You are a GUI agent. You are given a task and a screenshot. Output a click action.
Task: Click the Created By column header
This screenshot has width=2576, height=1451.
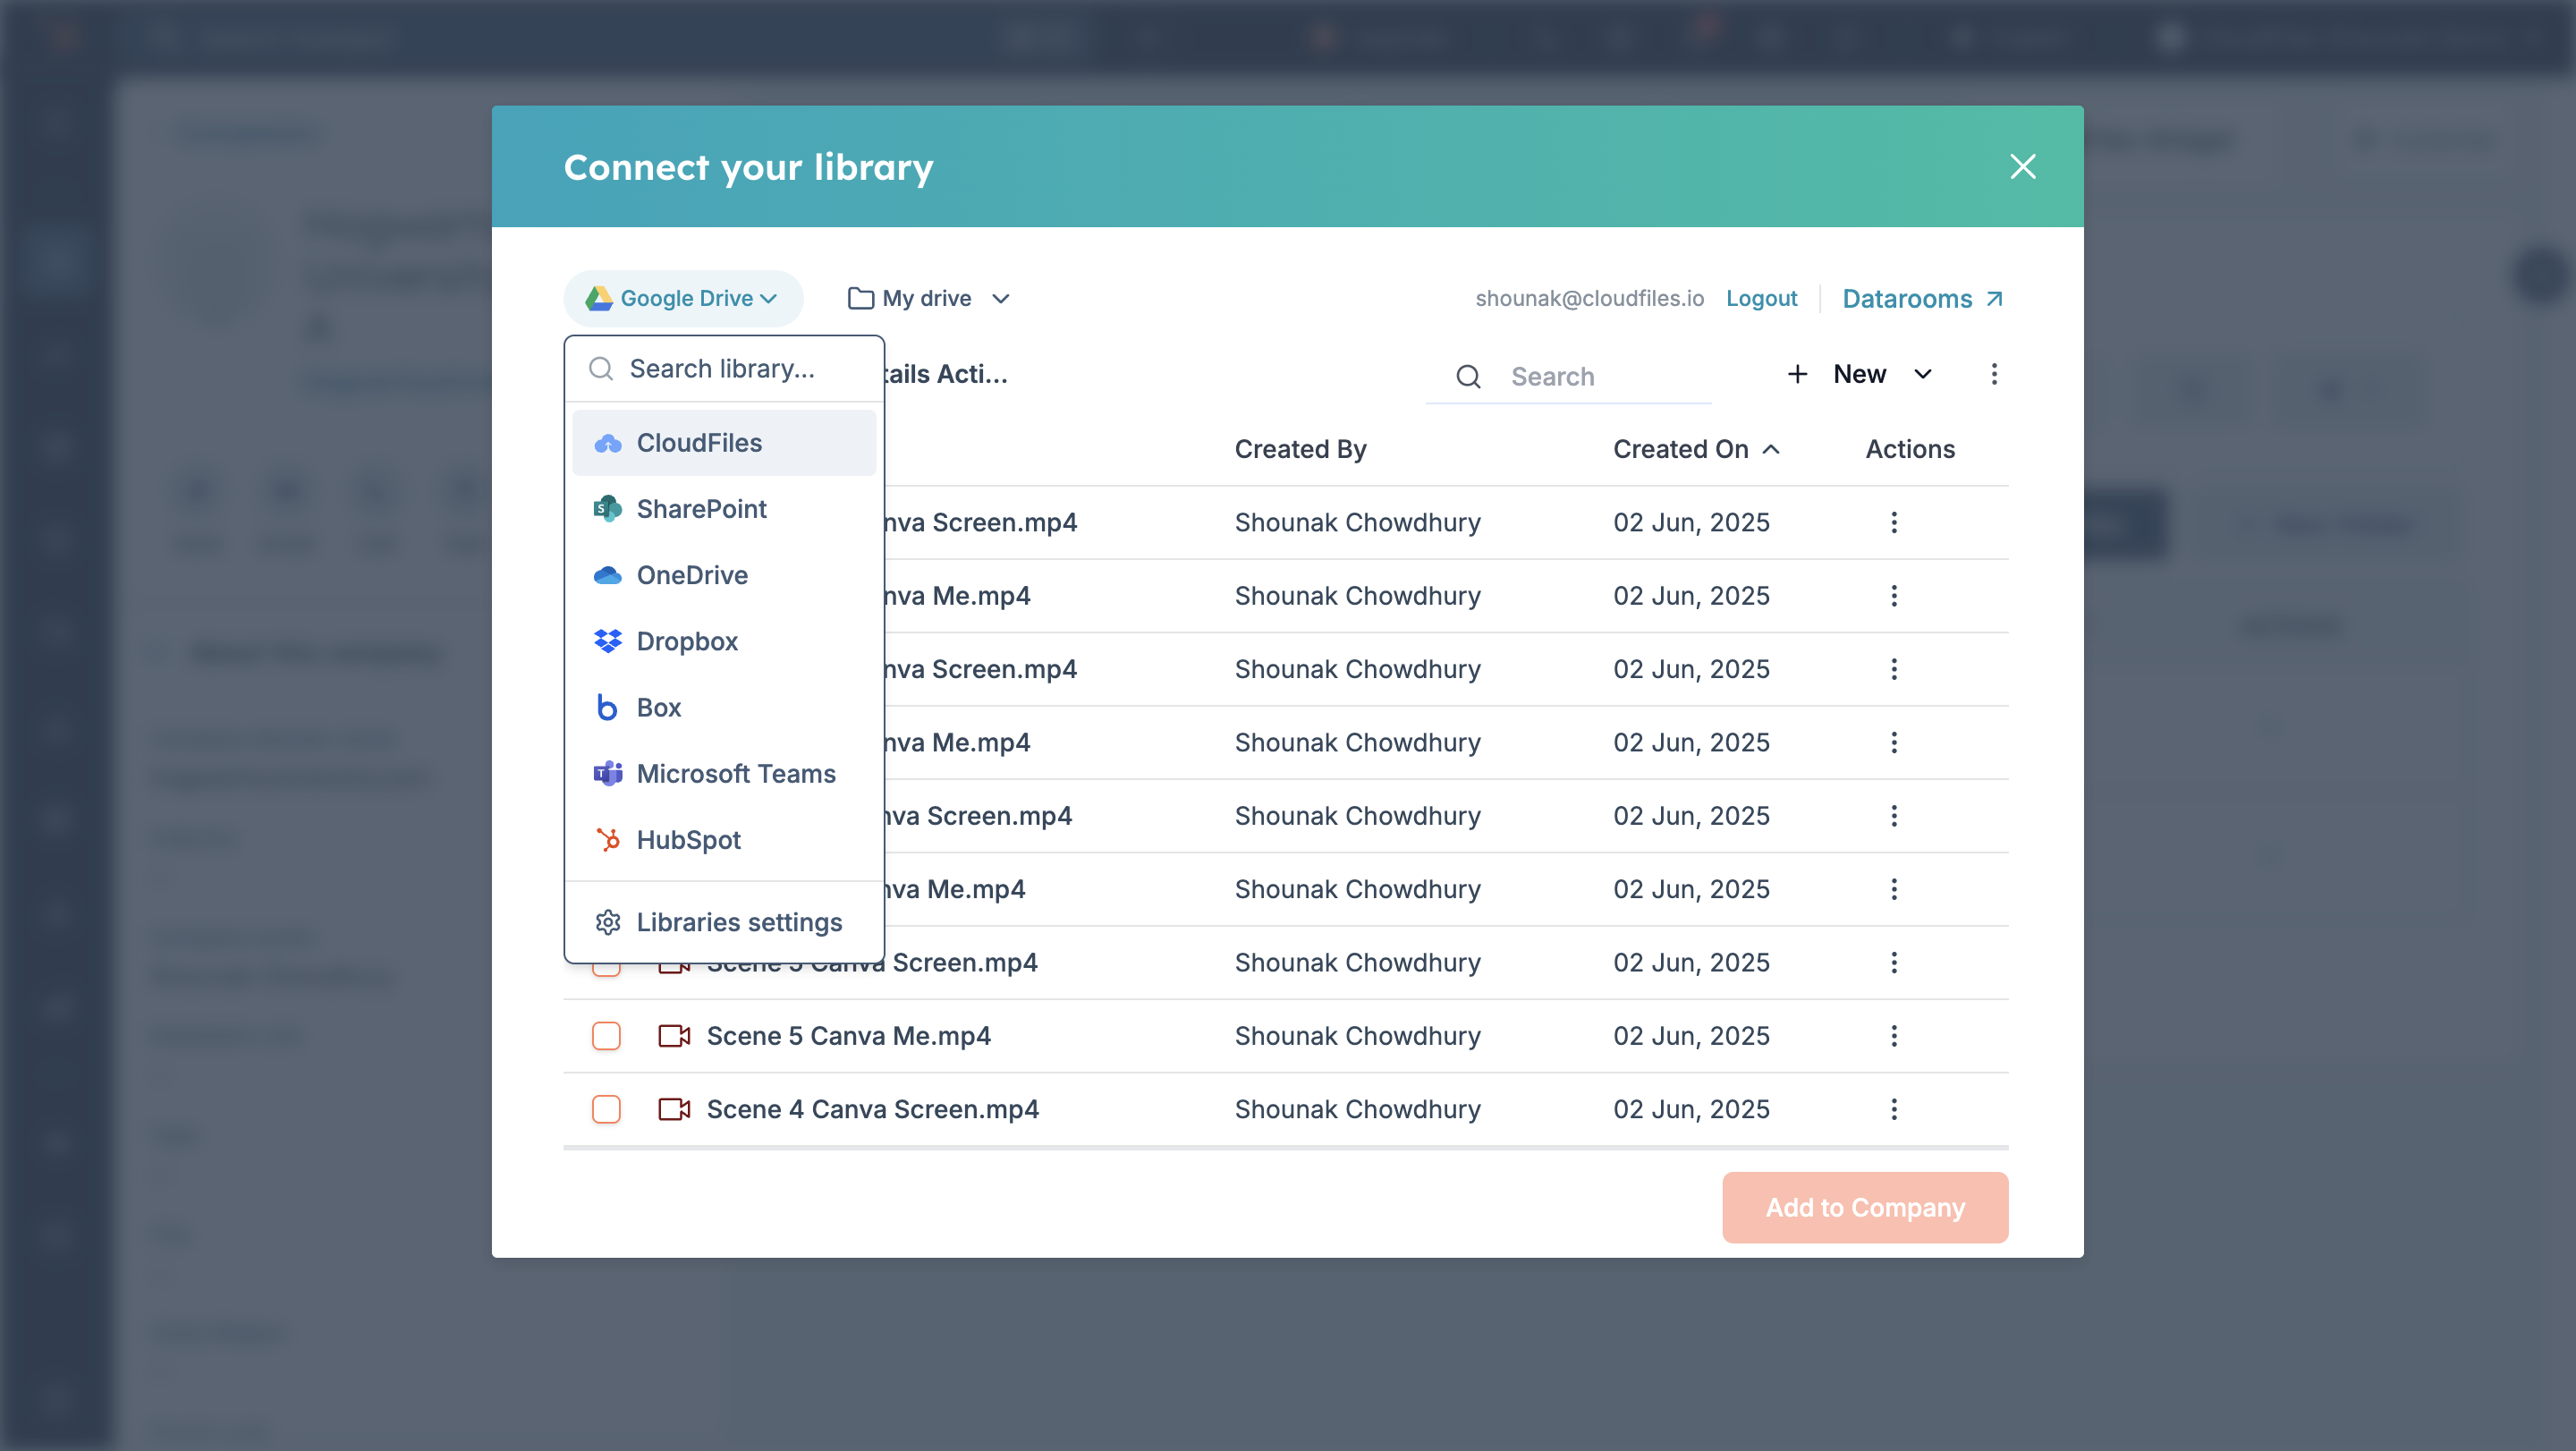pos(1300,450)
